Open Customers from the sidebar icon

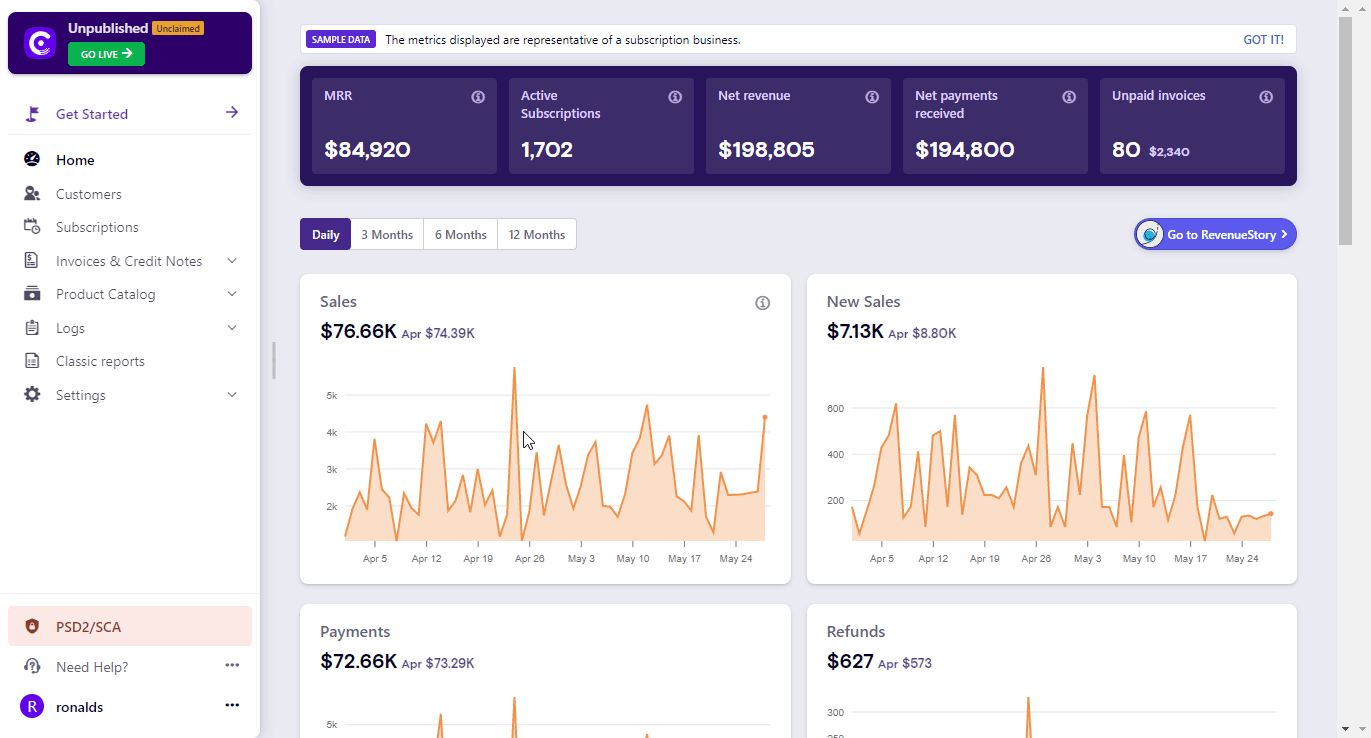32,194
